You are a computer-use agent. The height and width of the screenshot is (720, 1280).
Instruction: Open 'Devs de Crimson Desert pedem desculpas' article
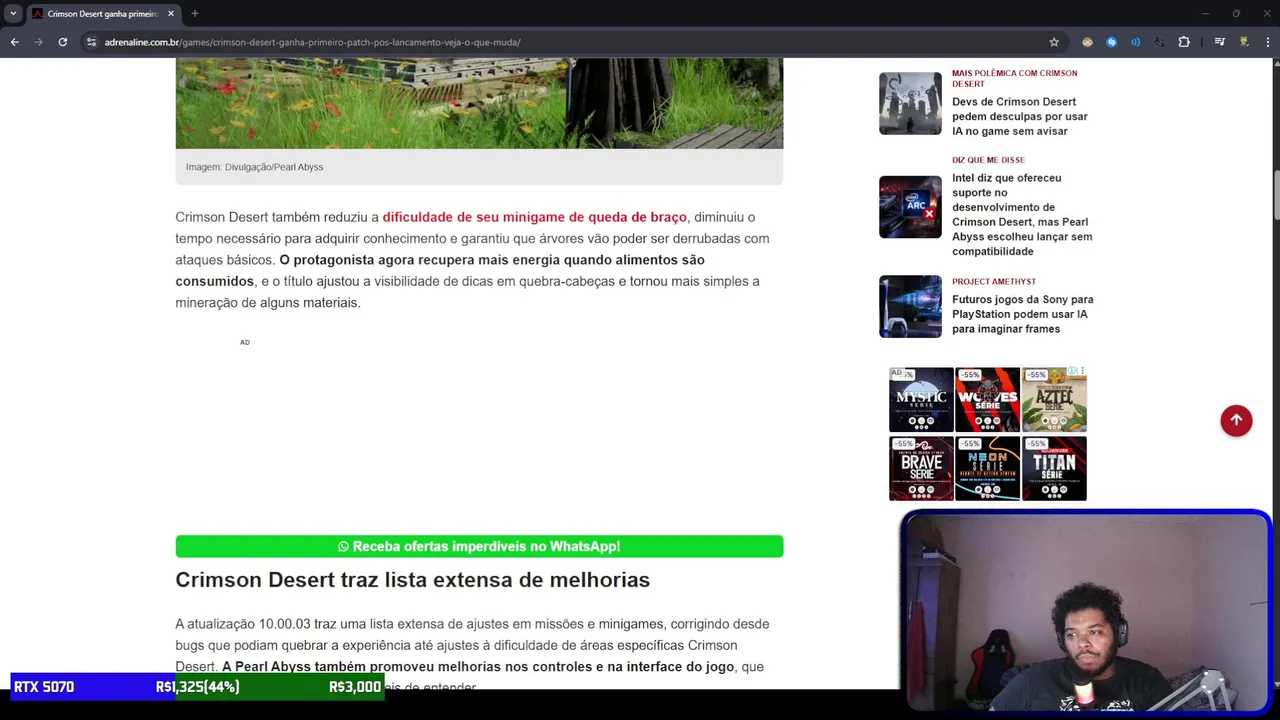tap(1019, 116)
